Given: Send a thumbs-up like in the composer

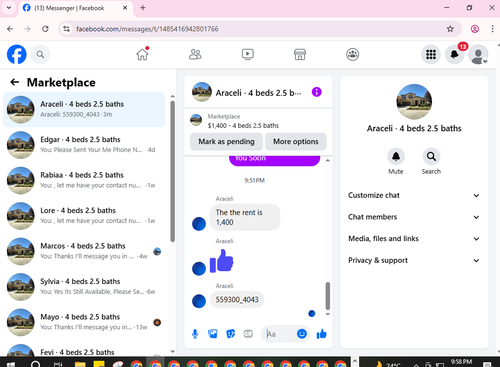Looking at the screenshot, I should click(x=321, y=334).
